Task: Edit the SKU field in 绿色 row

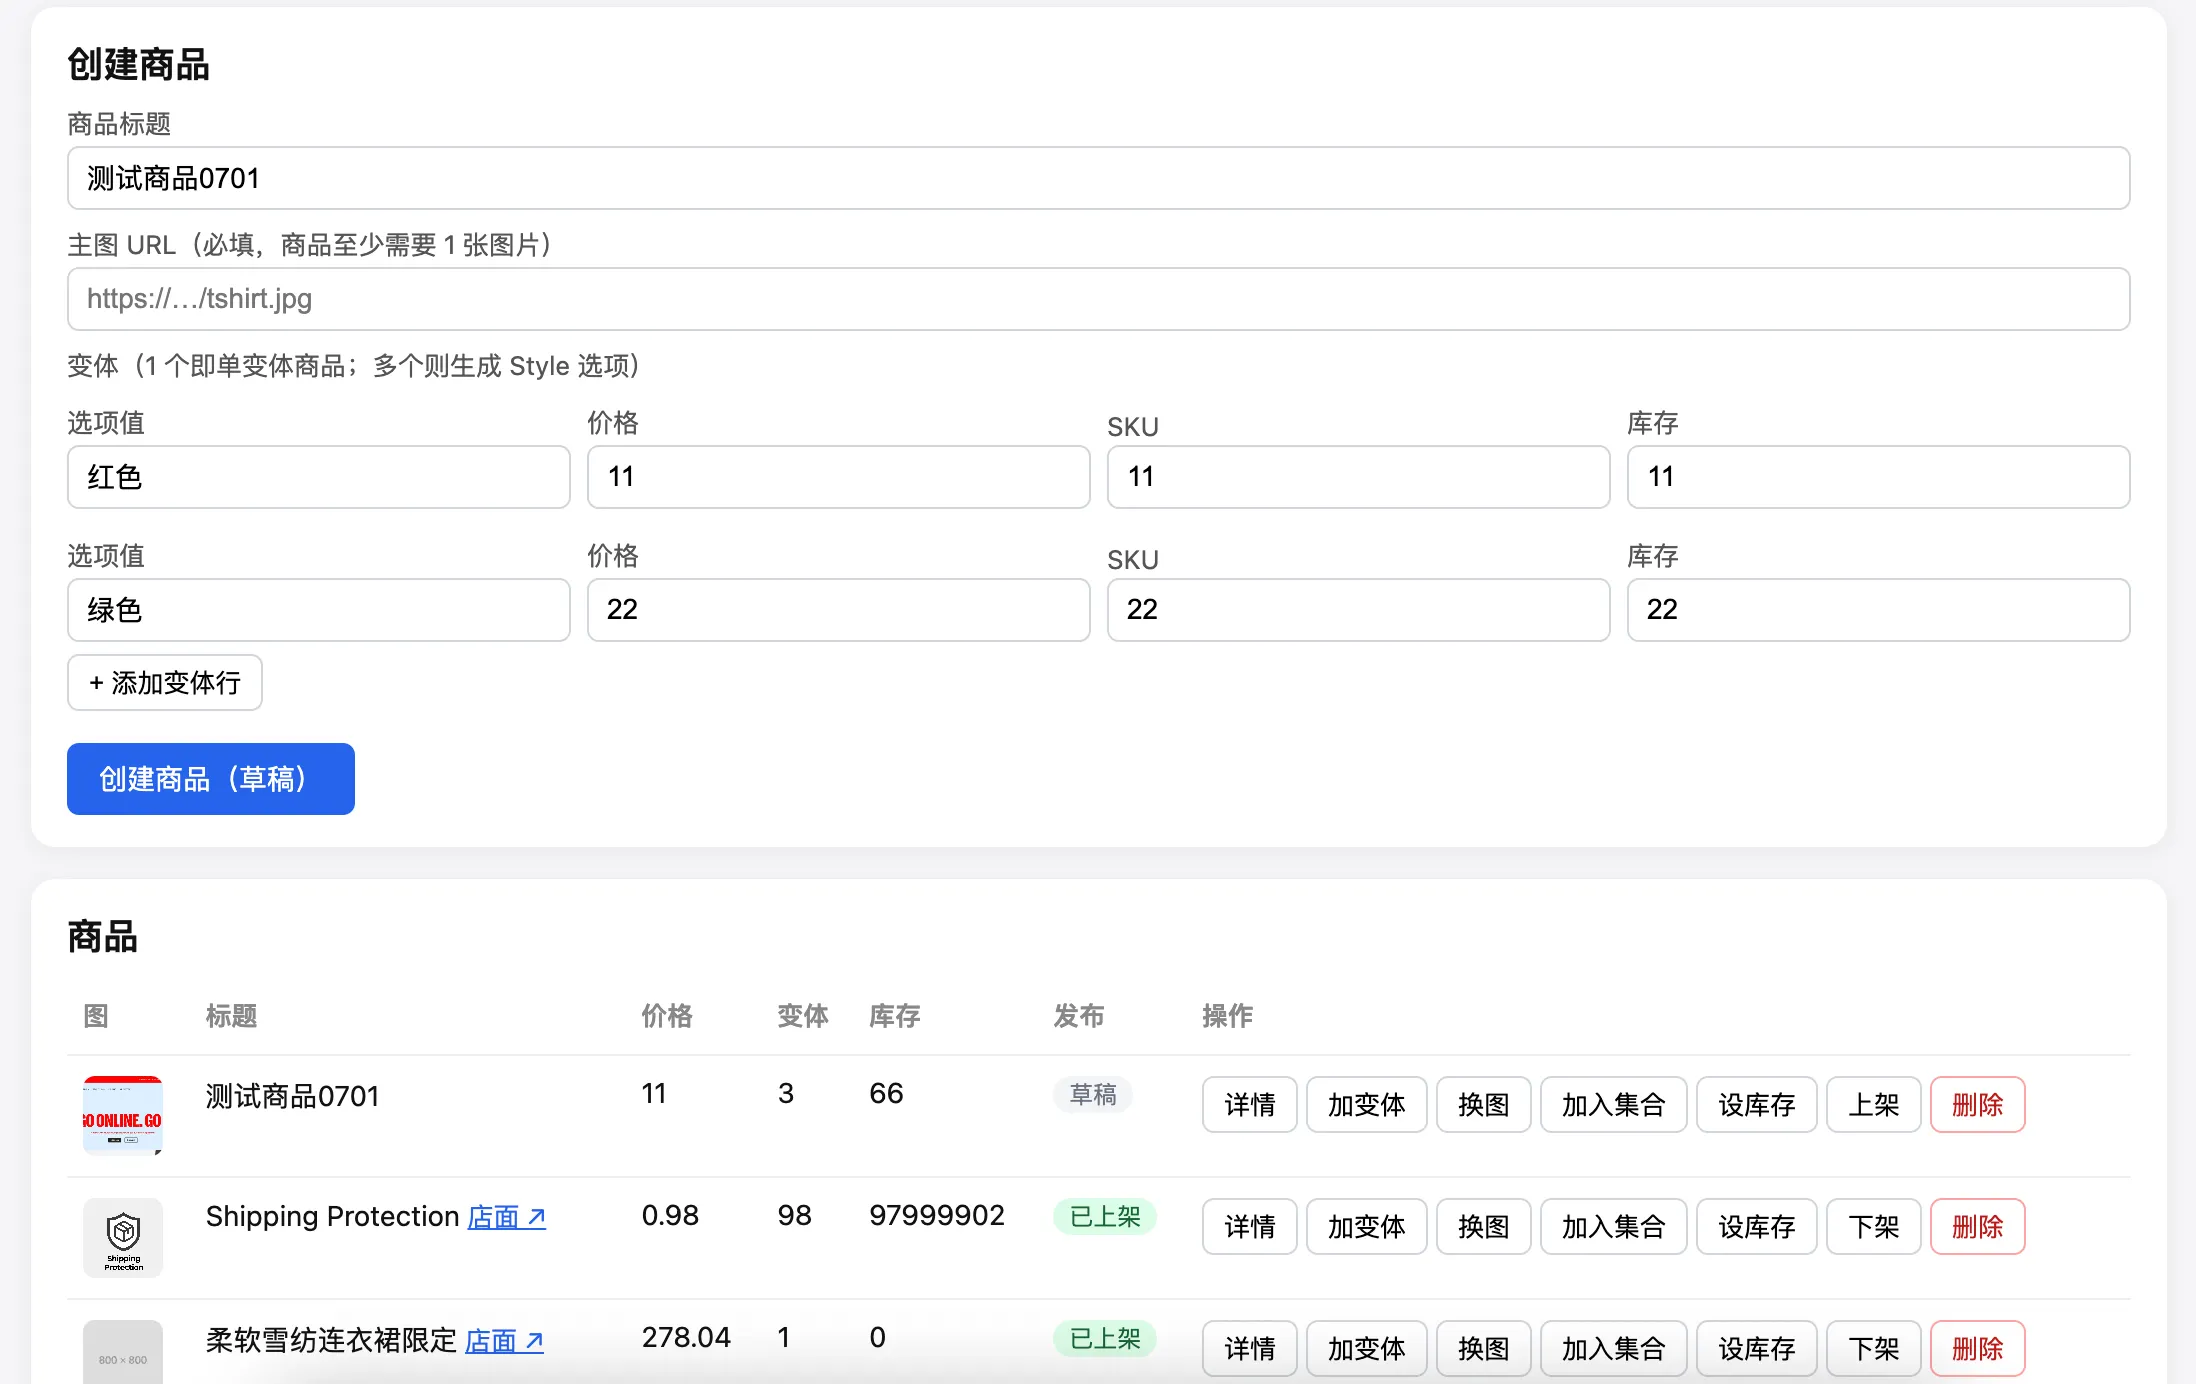Action: click(1358, 610)
